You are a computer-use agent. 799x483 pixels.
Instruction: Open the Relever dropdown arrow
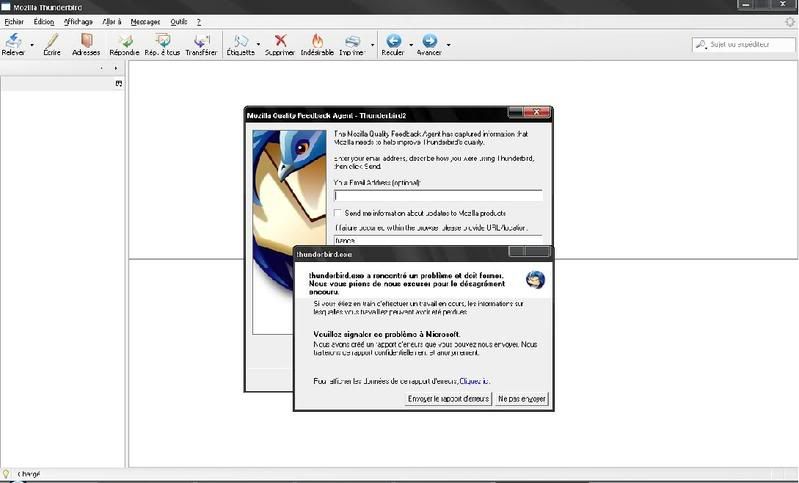click(x=32, y=45)
